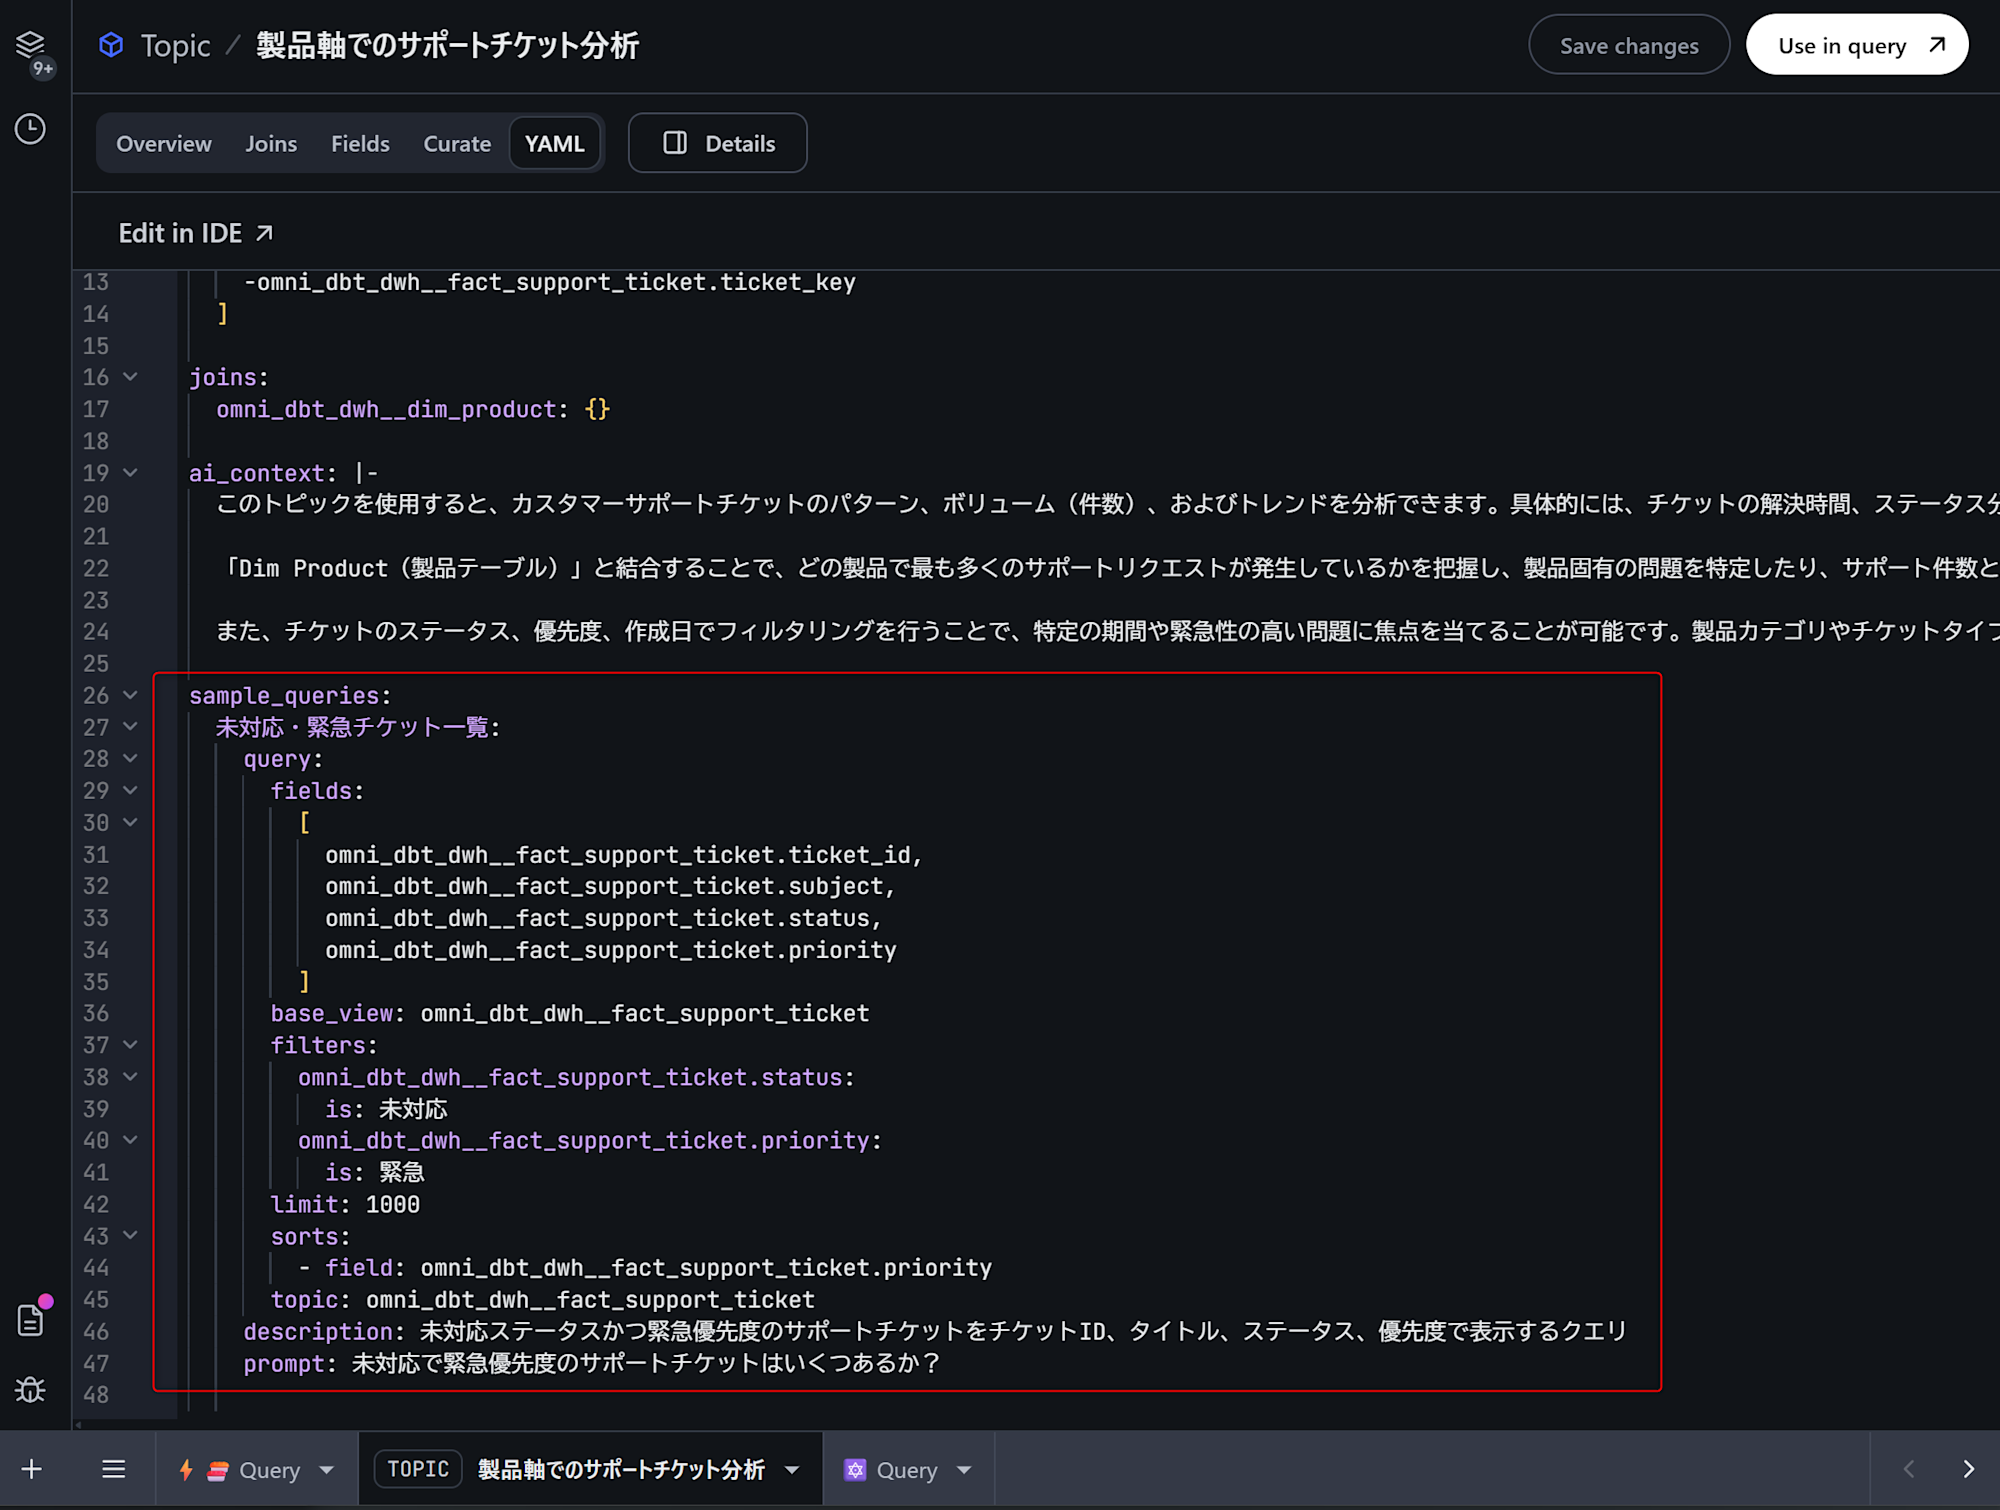Collapse the sample_queries fold chevron

coord(130,695)
